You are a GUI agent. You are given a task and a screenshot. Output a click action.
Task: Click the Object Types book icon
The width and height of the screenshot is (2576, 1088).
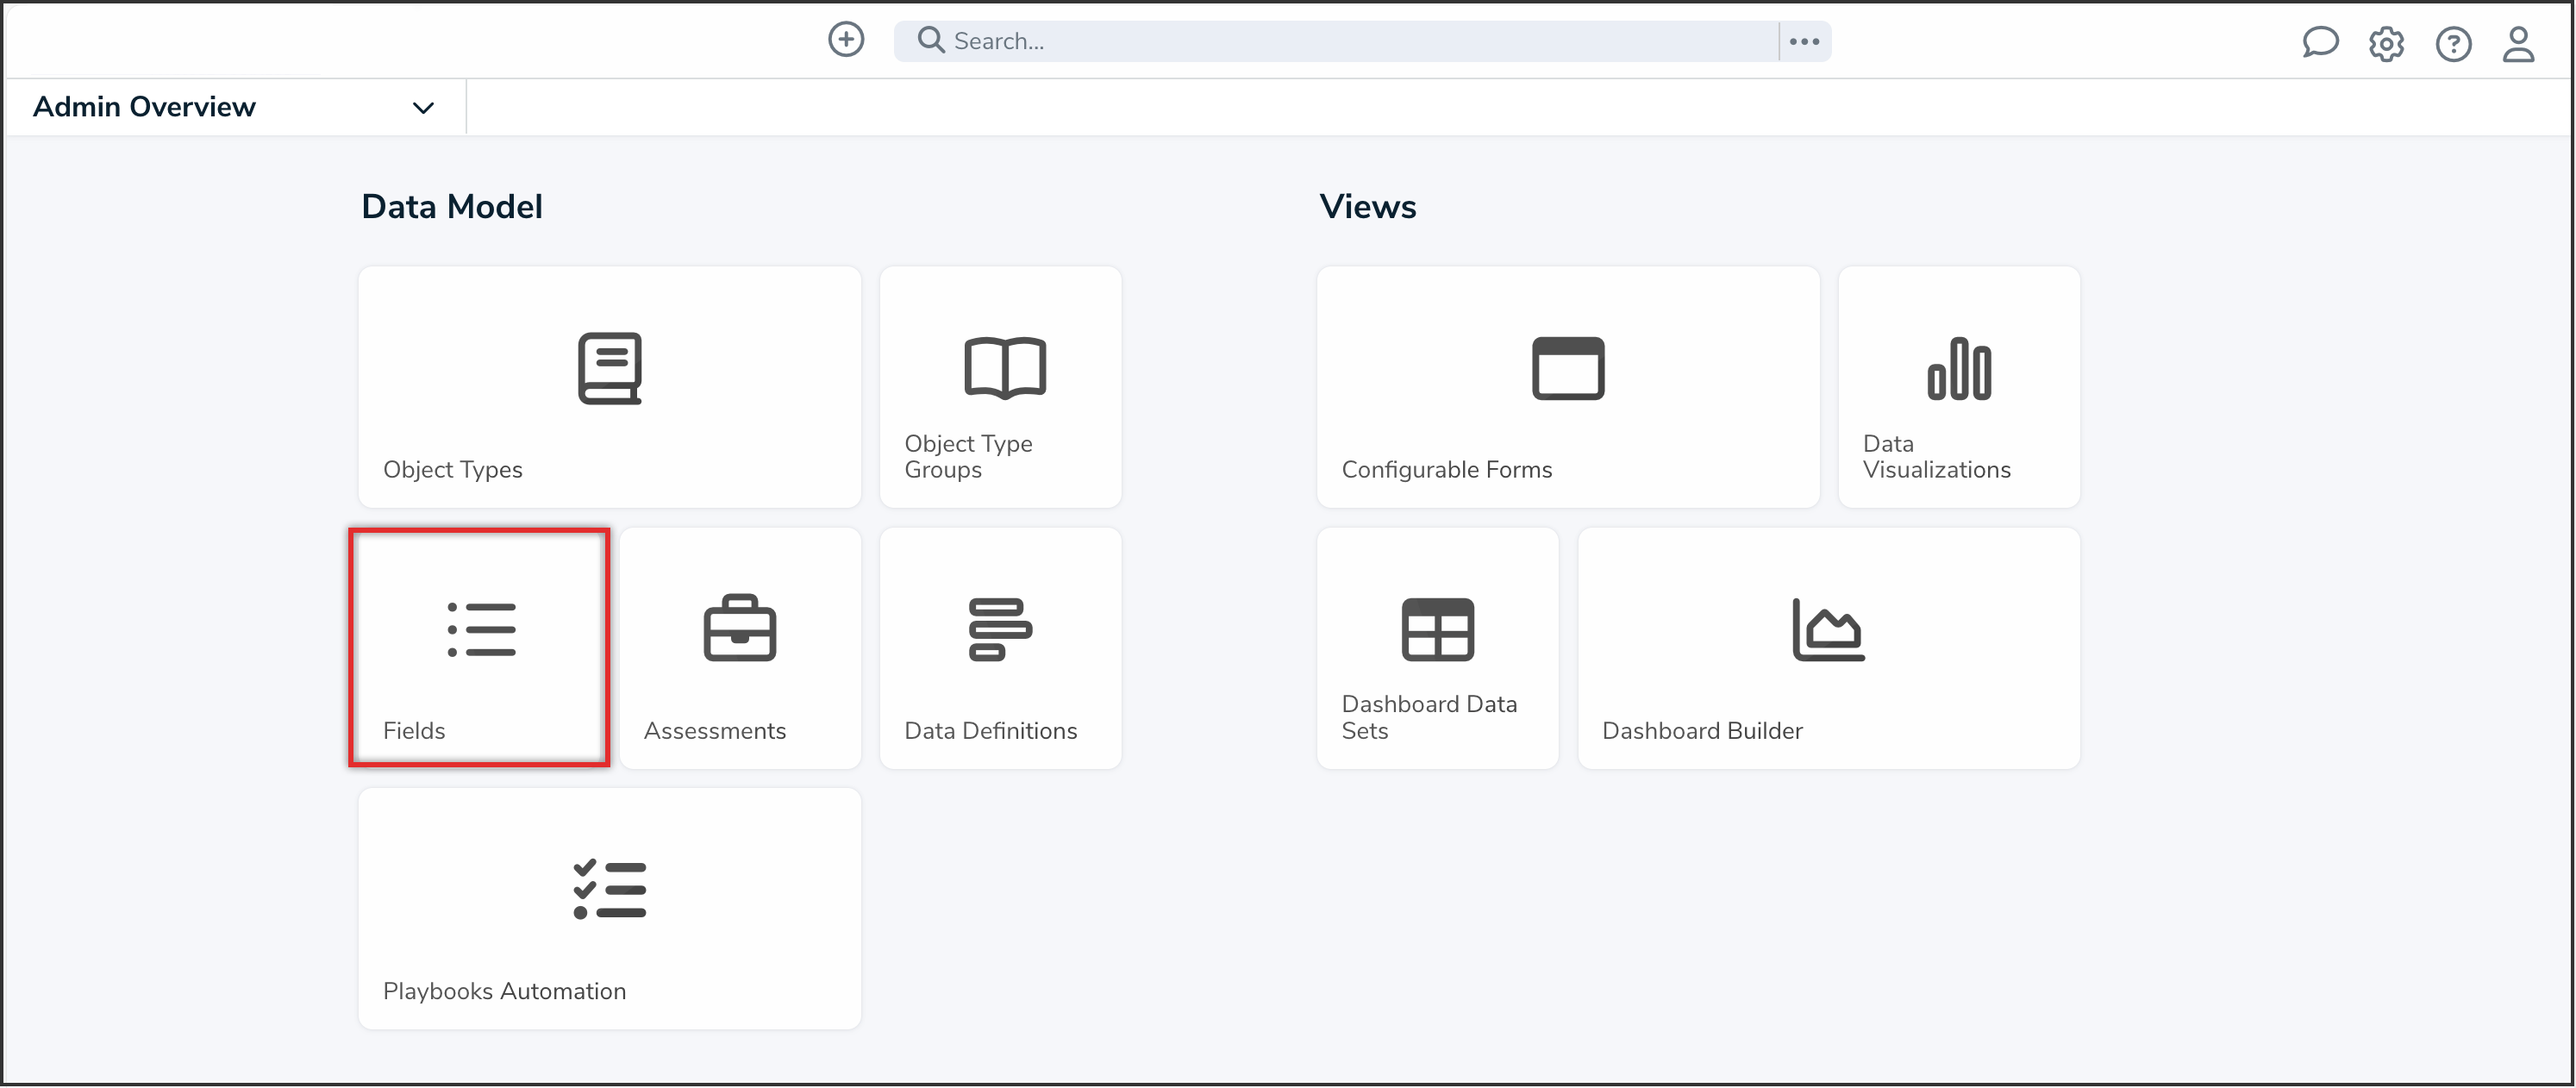click(609, 368)
